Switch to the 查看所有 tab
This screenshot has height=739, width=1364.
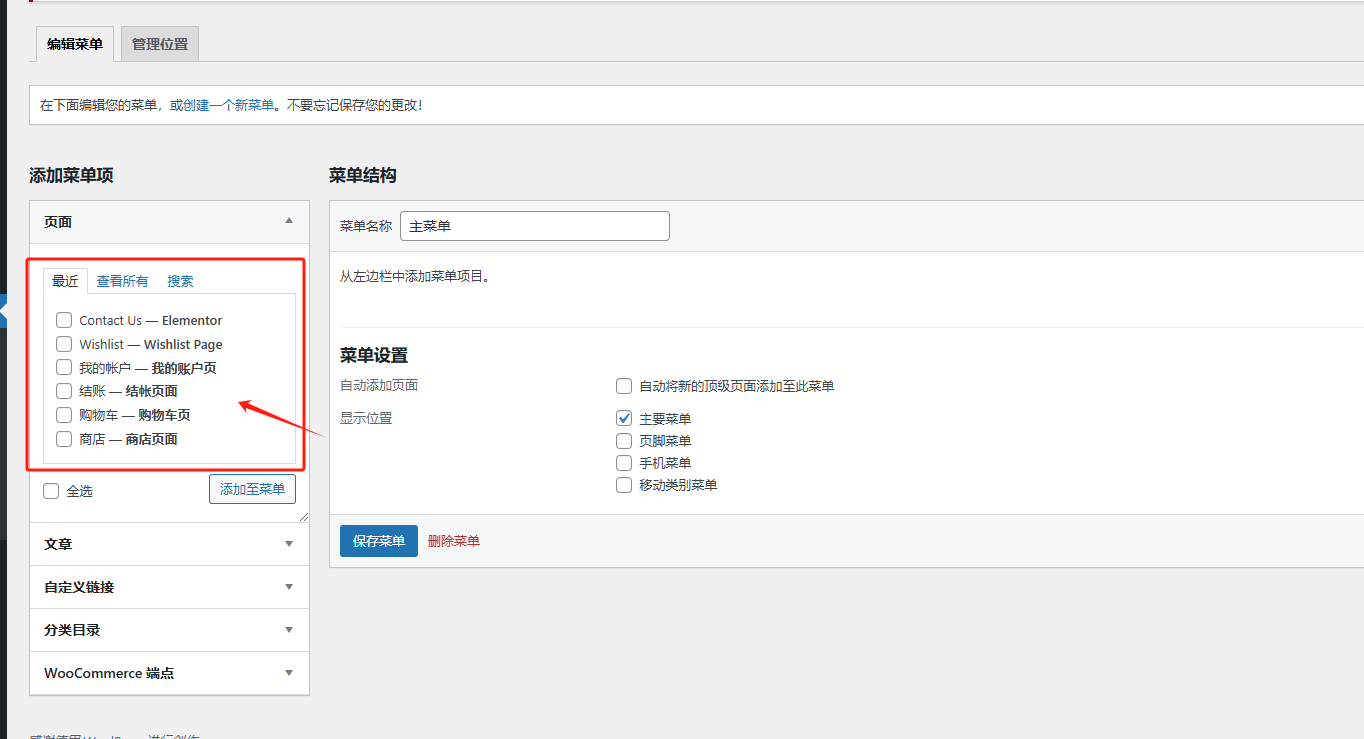click(x=122, y=281)
